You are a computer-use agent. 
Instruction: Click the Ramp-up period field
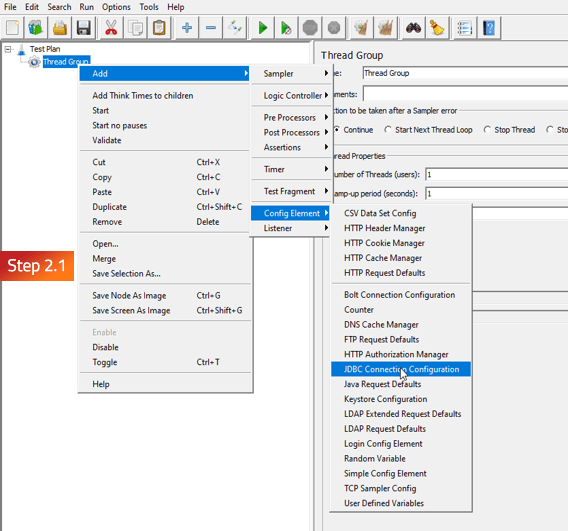(496, 194)
